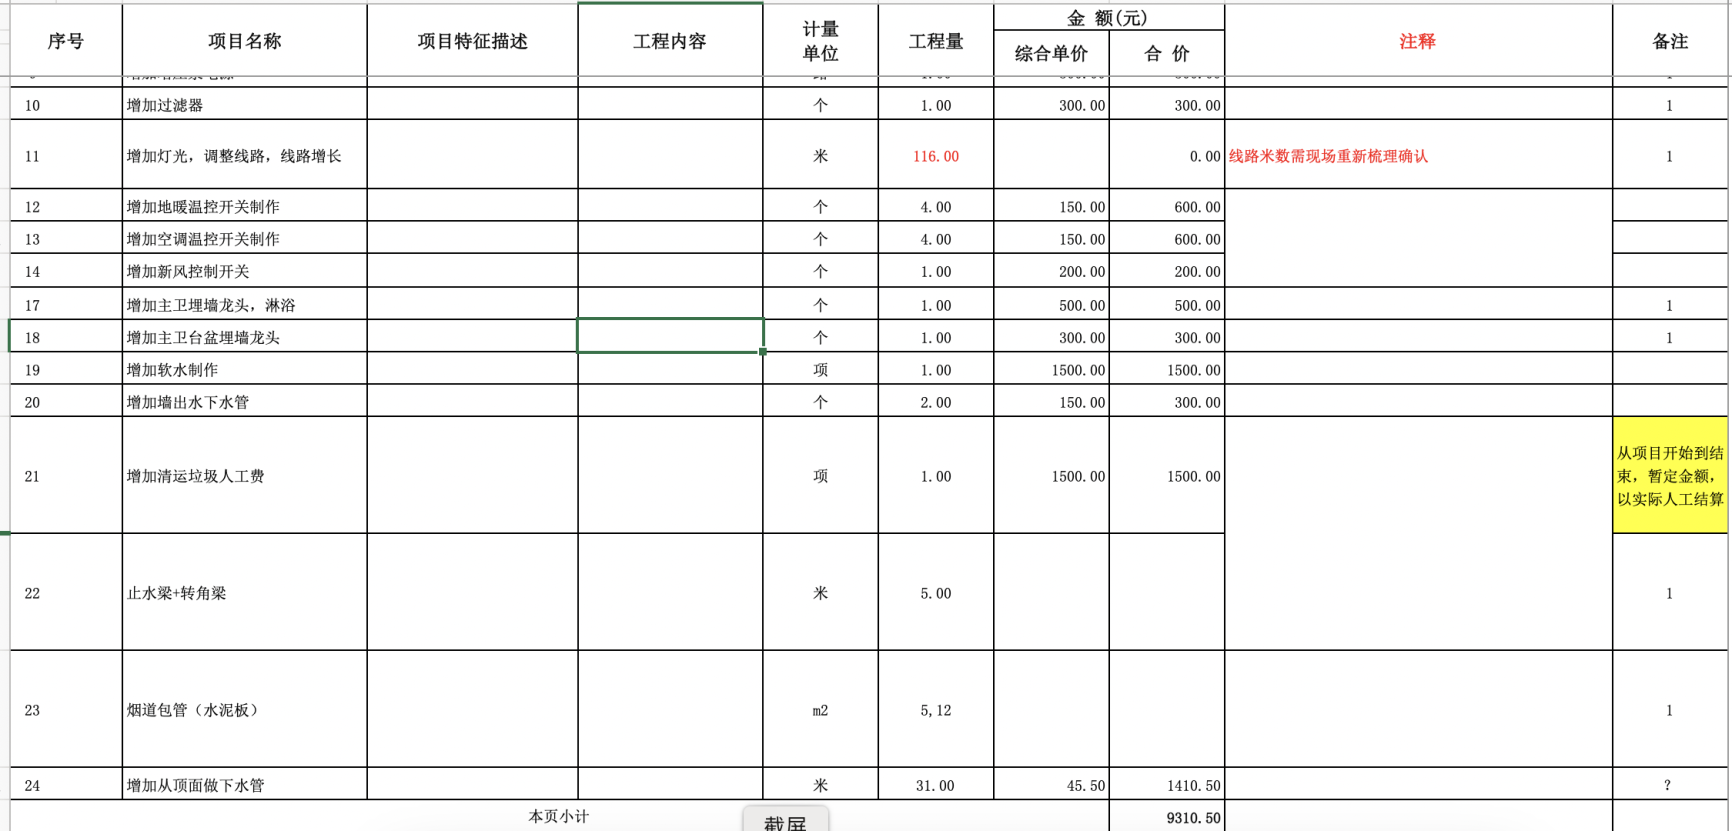Viewport: 1732px width, 831px height.
Task: Click the 工程内容 header cell
Action: tap(670, 41)
